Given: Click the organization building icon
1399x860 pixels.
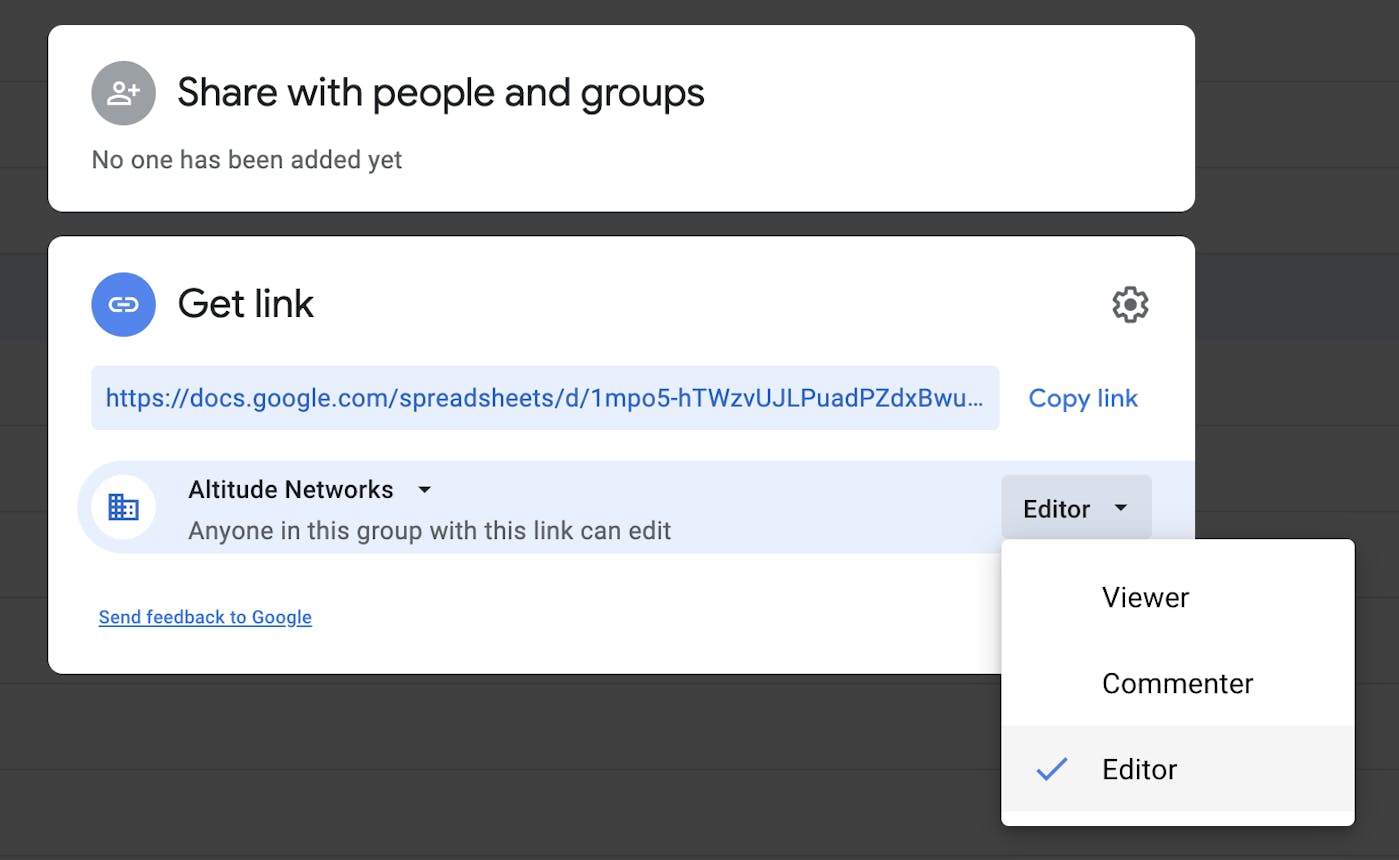Looking at the screenshot, I should [123, 507].
